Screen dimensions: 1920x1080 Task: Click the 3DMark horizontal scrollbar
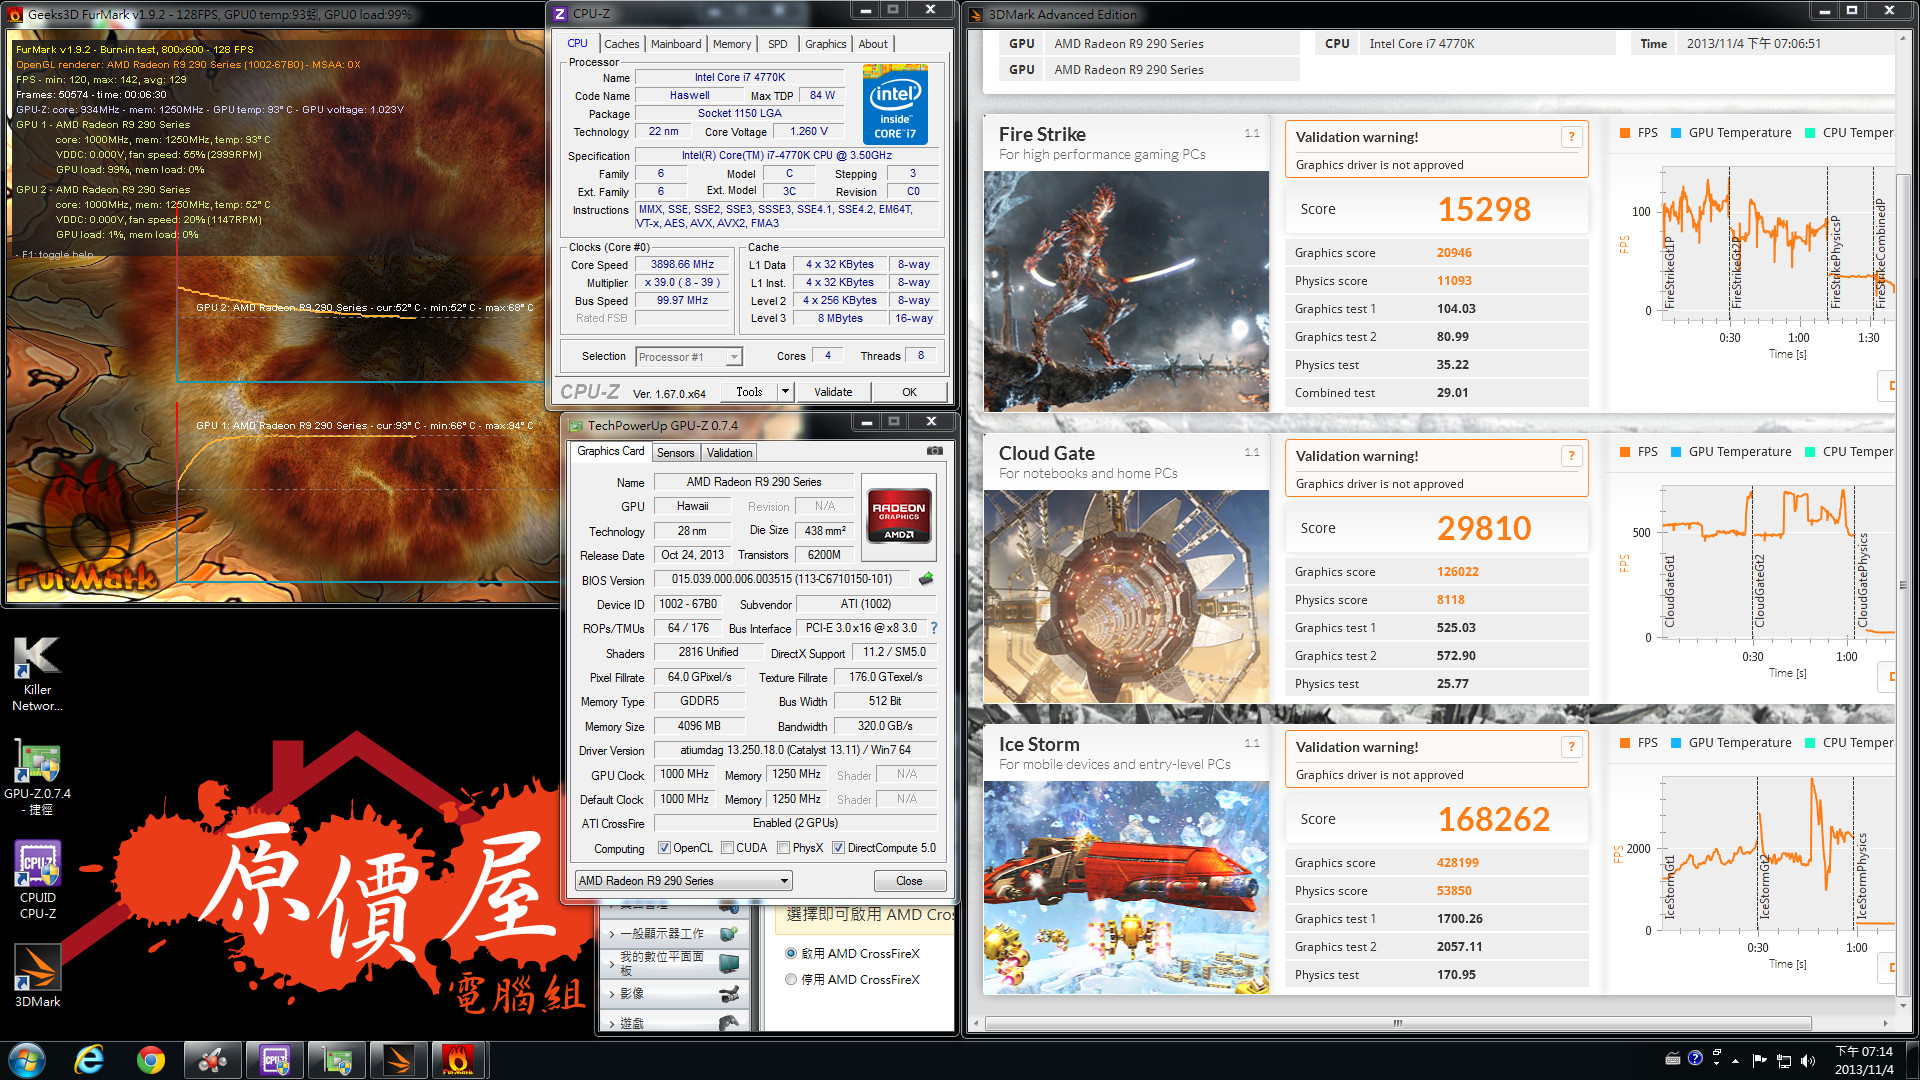[1397, 1023]
